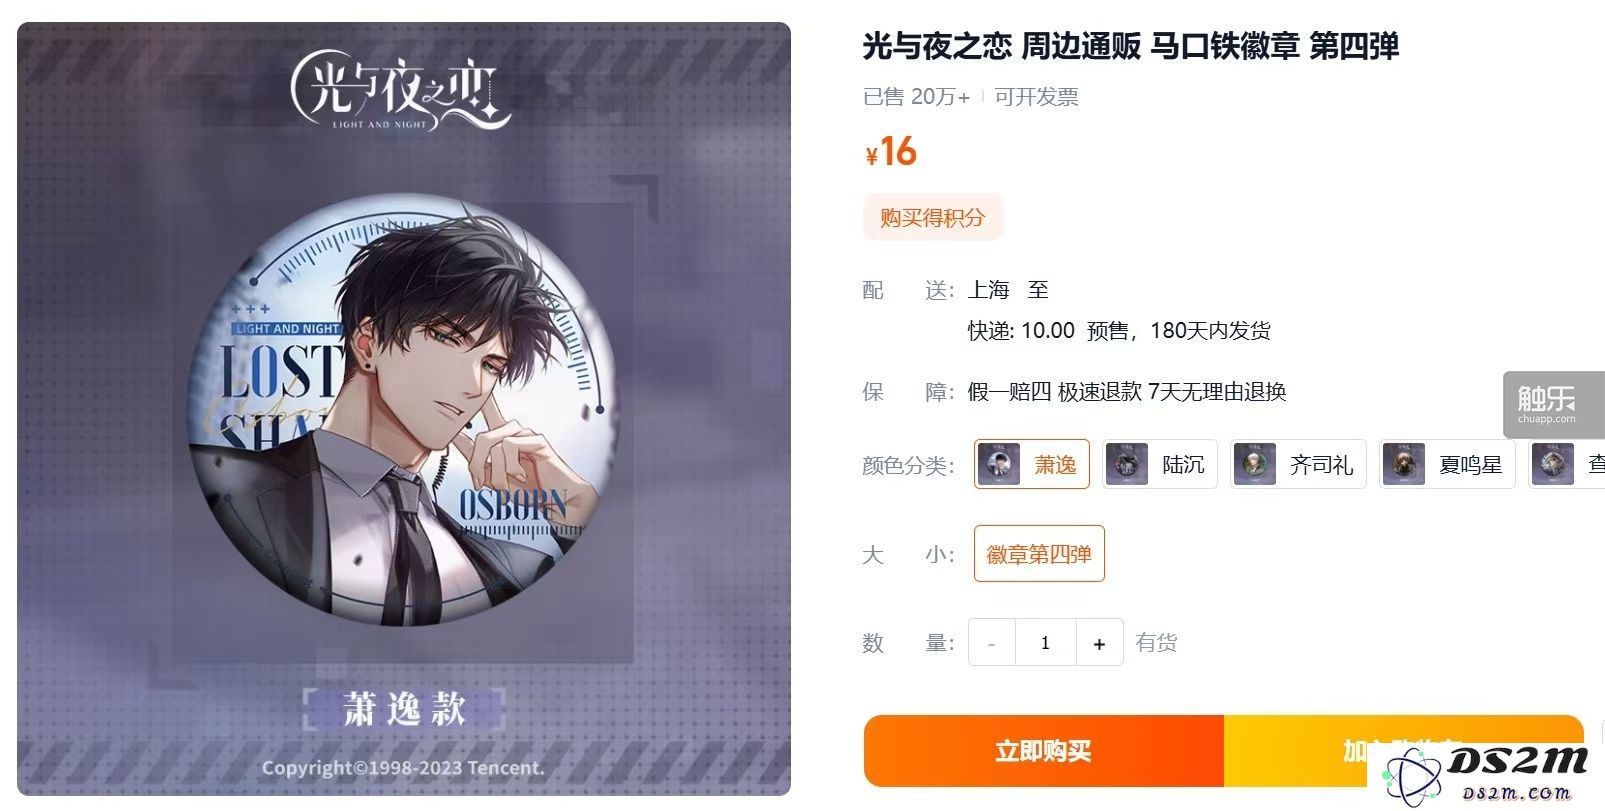Select the 陆沉 variant thumbnail icon

pyautogui.click(x=1126, y=464)
